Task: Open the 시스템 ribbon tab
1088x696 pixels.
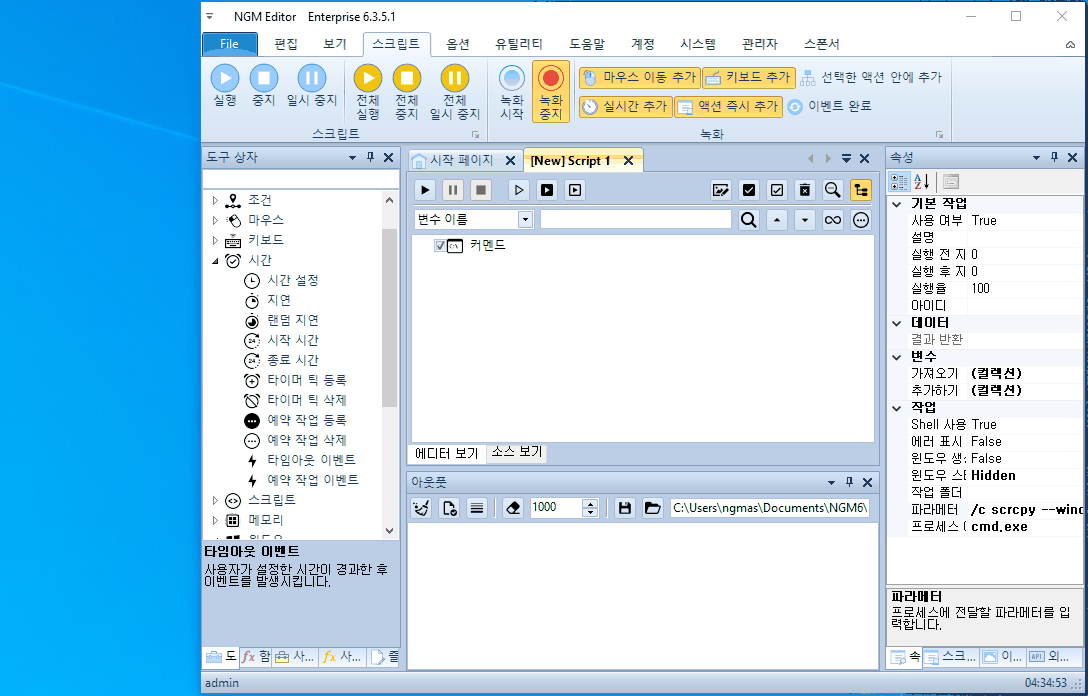Action: (x=698, y=44)
